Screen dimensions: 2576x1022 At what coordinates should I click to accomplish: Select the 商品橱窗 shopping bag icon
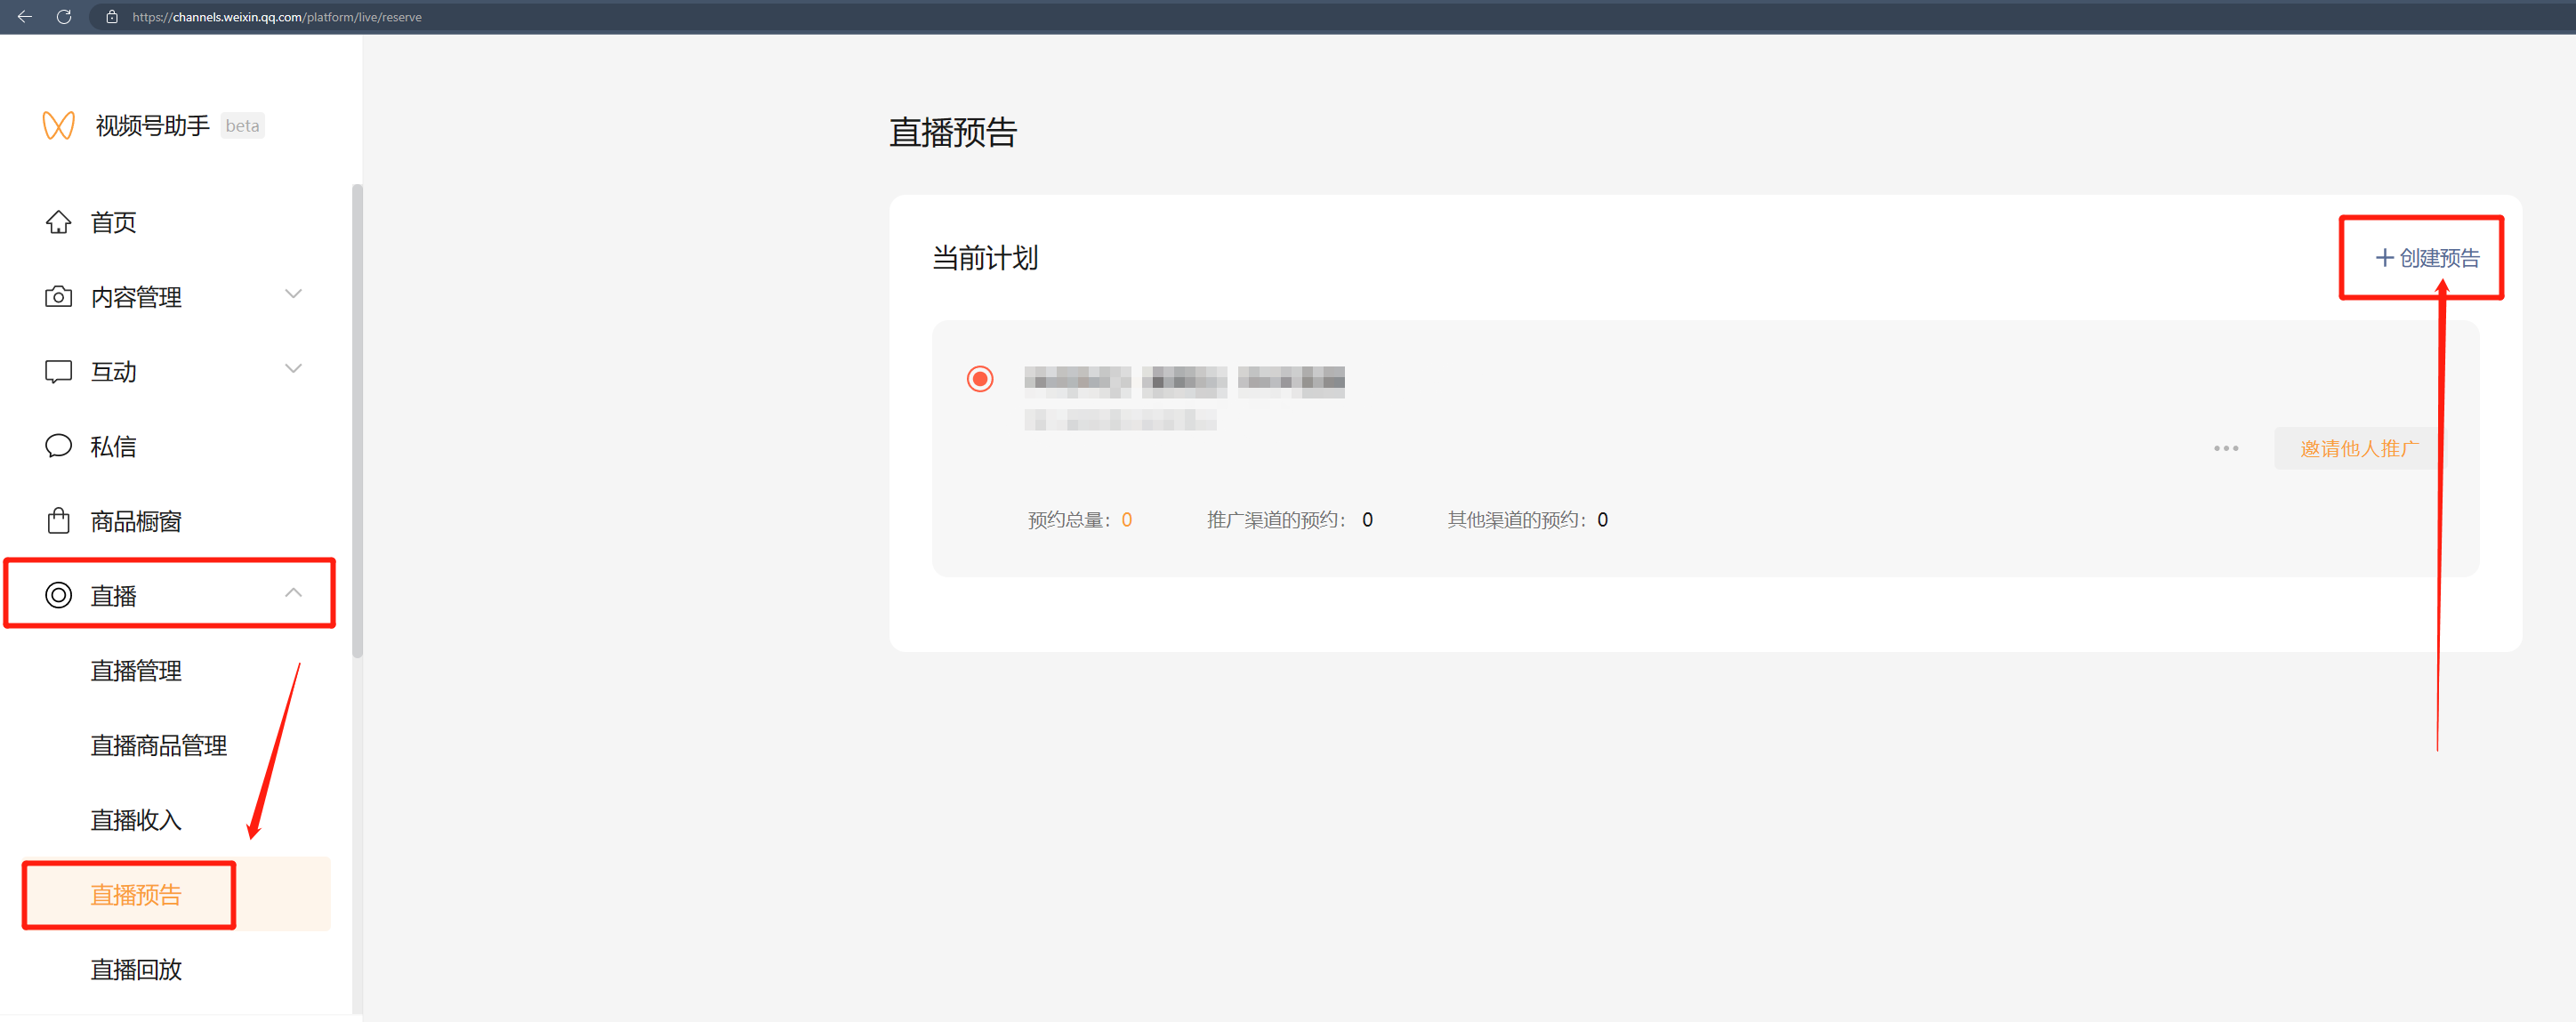[x=58, y=520]
